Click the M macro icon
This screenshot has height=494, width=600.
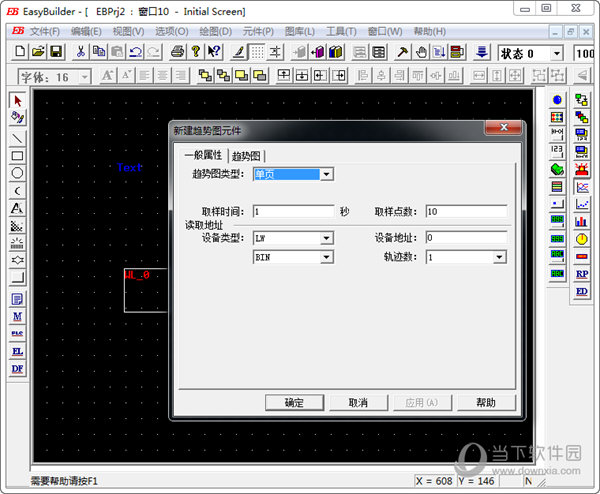(x=17, y=317)
